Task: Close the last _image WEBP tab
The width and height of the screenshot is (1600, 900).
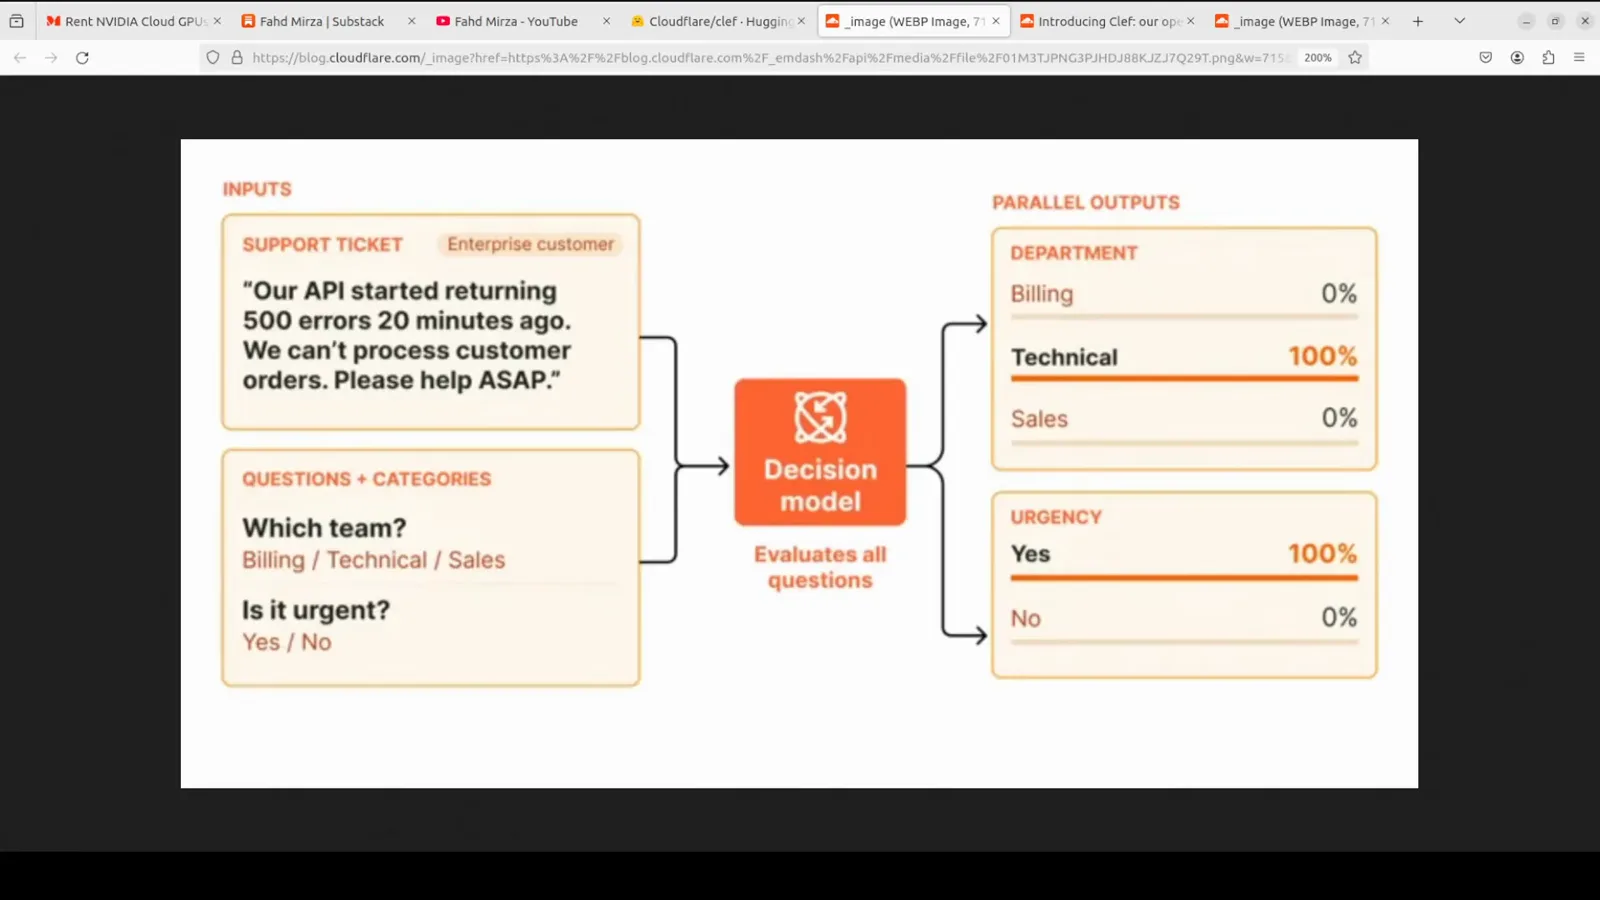Action: point(1385,21)
